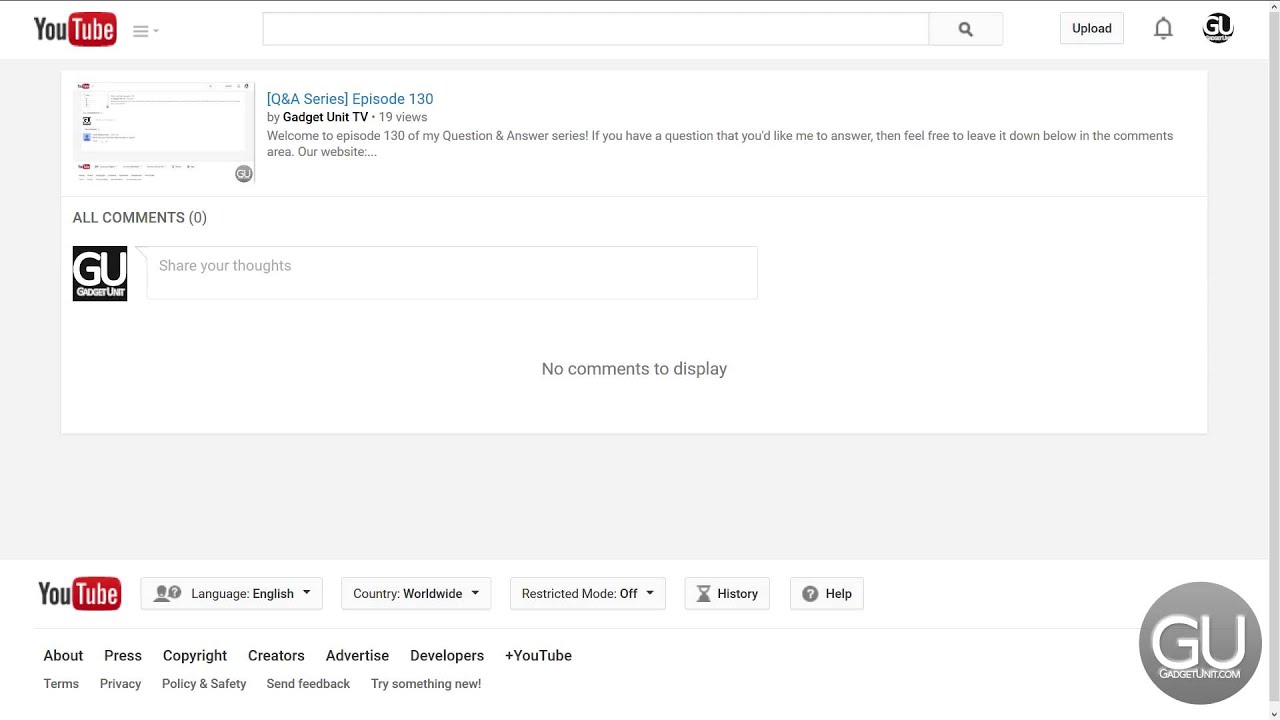Click the question mark Help icon
This screenshot has width=1280, height=720.
(x=810, y=594)
